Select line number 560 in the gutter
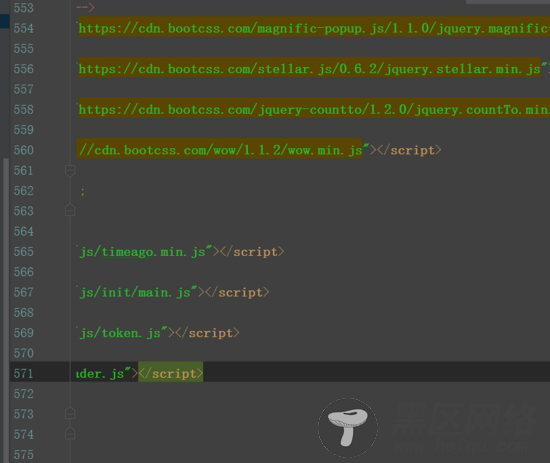The image size is (550, 463). pos(24,150)
